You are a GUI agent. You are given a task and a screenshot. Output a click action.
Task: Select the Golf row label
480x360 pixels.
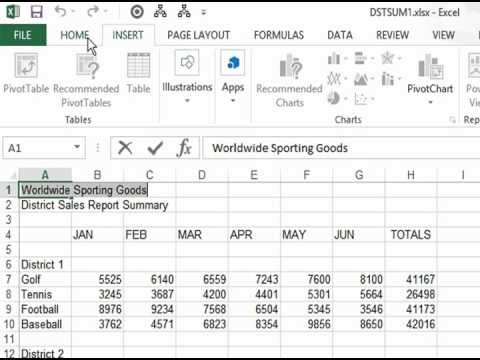pos(45,279)
